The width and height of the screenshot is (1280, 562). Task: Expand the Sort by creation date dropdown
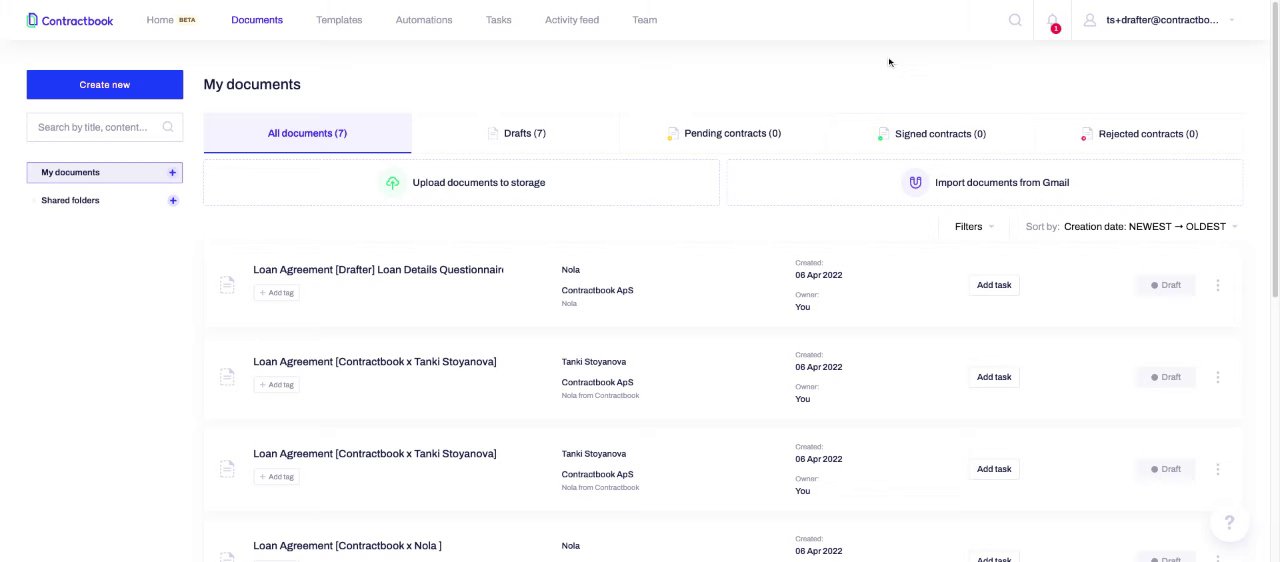[x=1150, y=227]
